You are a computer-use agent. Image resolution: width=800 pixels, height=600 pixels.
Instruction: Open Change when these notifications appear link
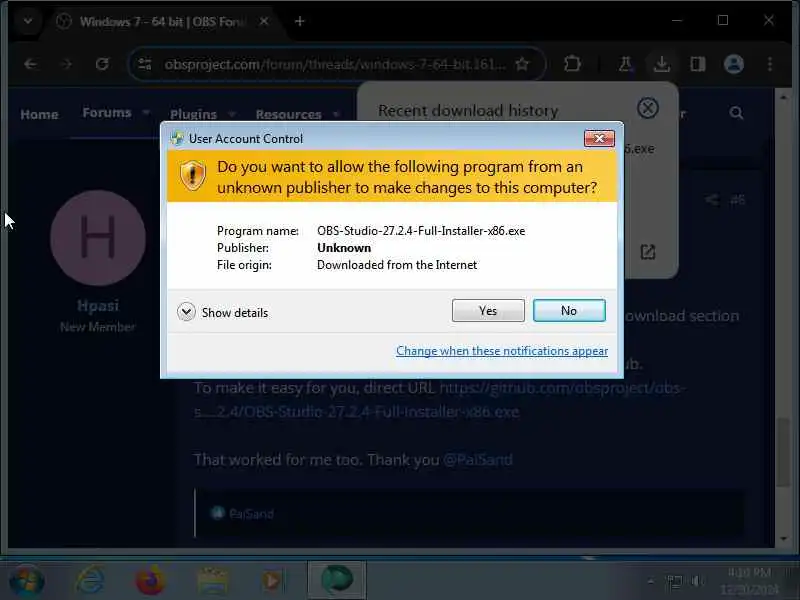coord(502,351)
